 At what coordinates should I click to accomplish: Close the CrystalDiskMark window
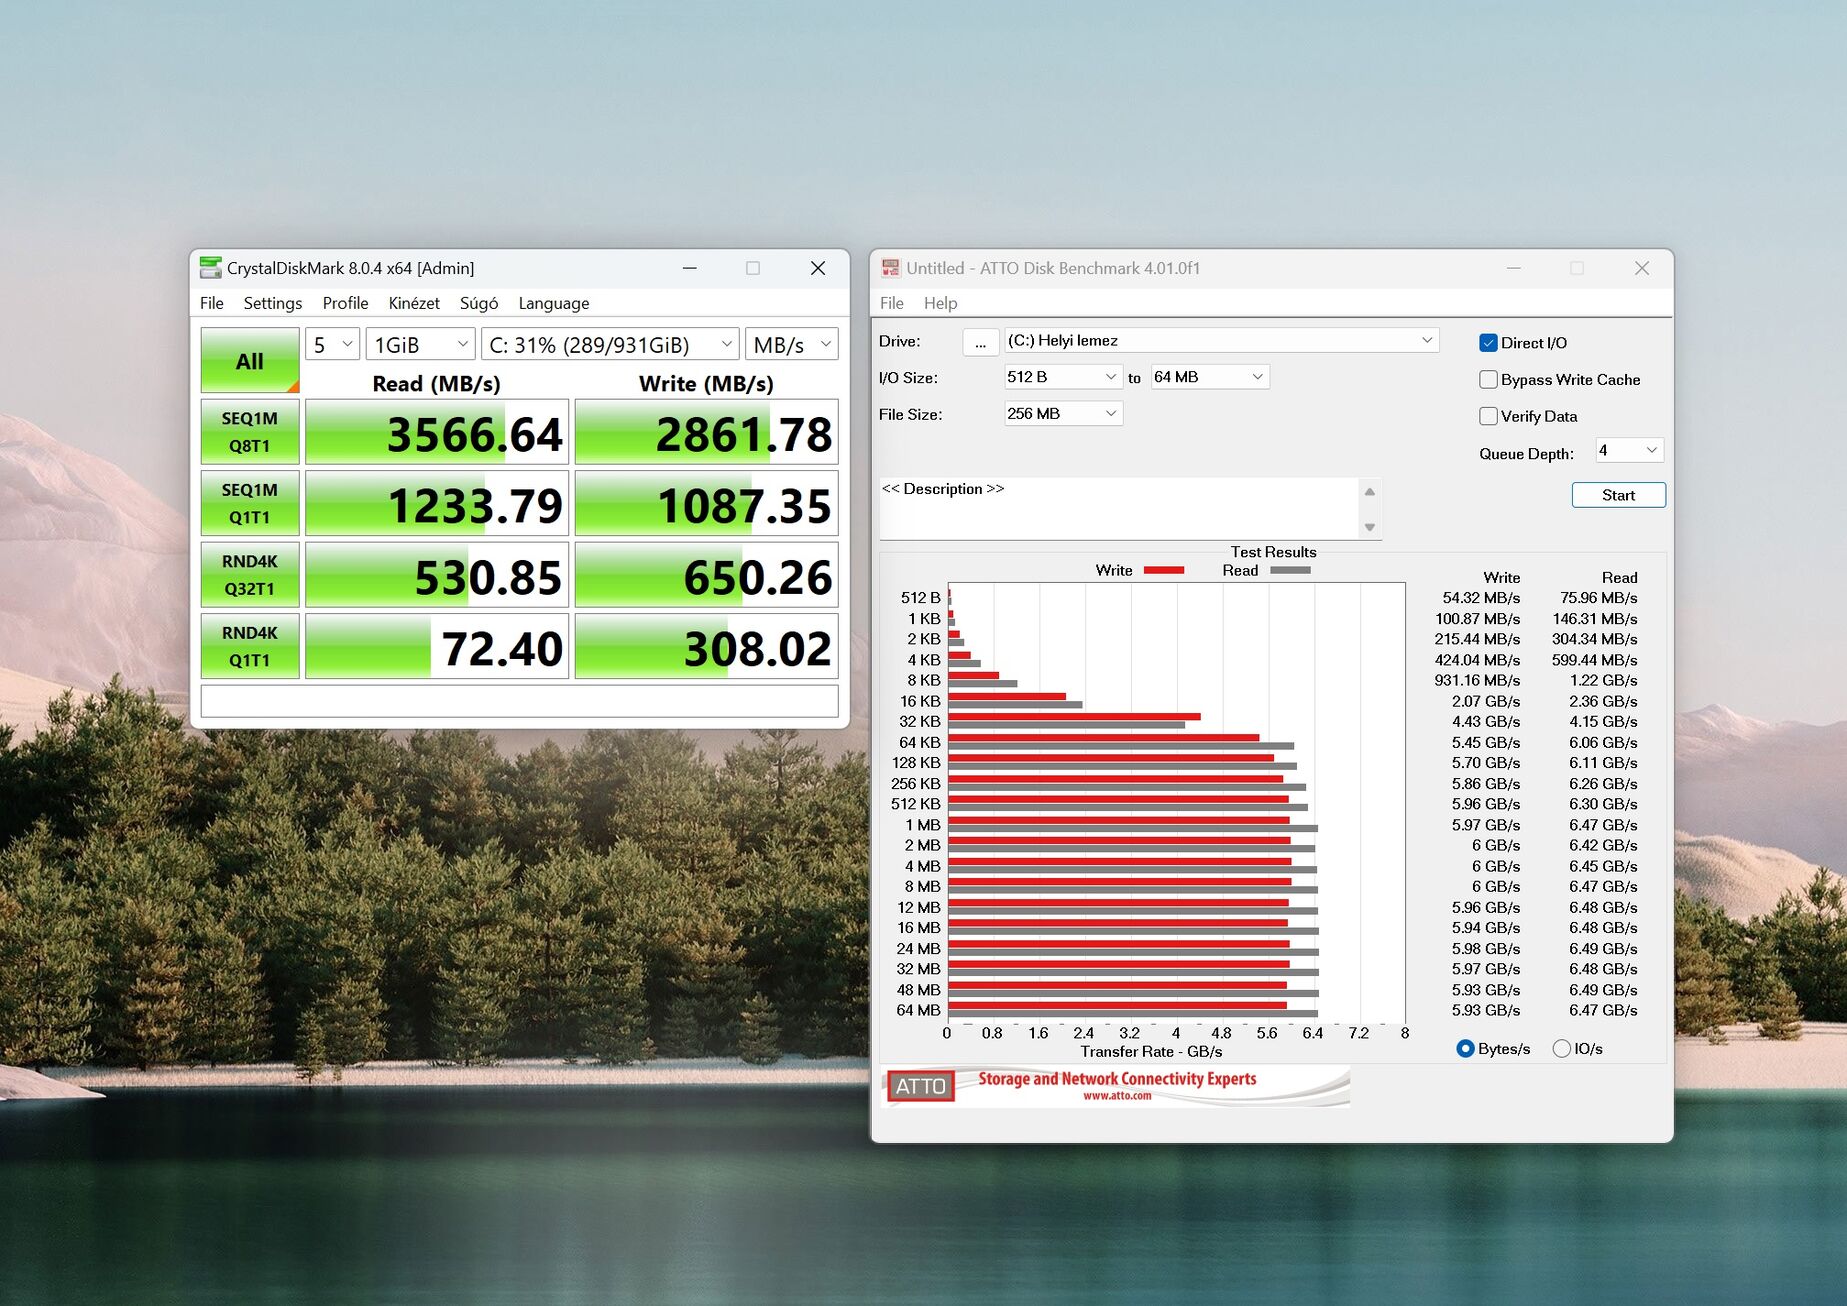coord(818,268)
